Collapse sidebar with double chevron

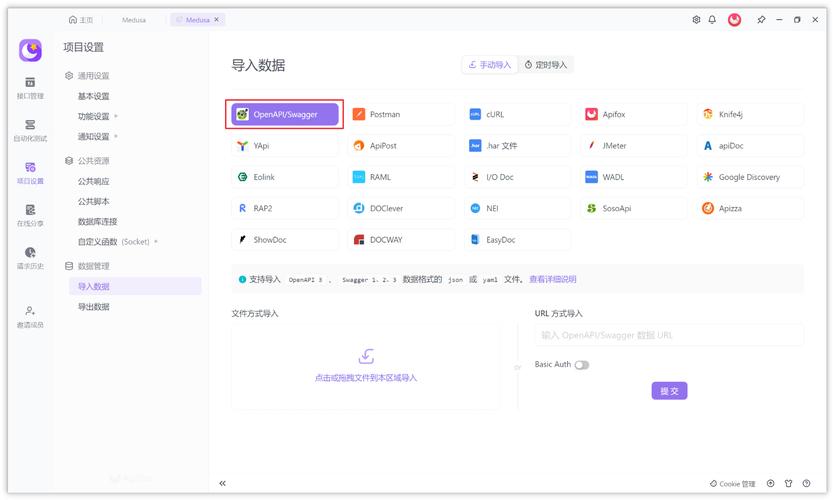click(223, 483)
